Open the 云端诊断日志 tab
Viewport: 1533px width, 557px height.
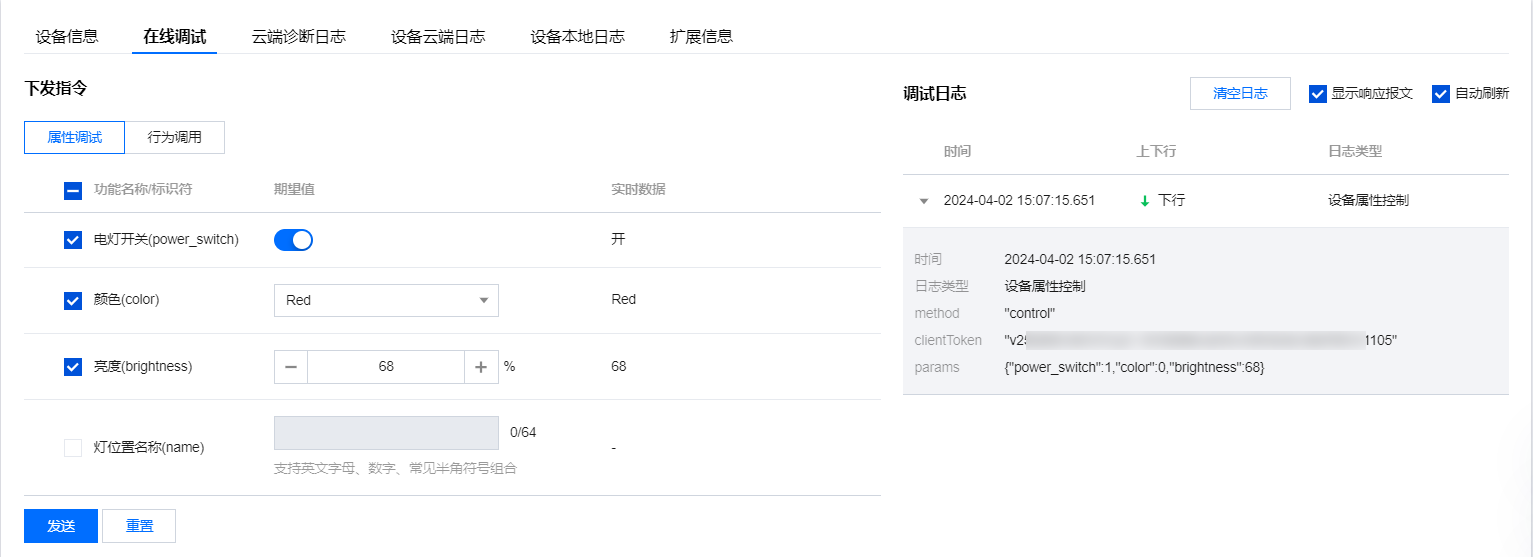[299, 37]
